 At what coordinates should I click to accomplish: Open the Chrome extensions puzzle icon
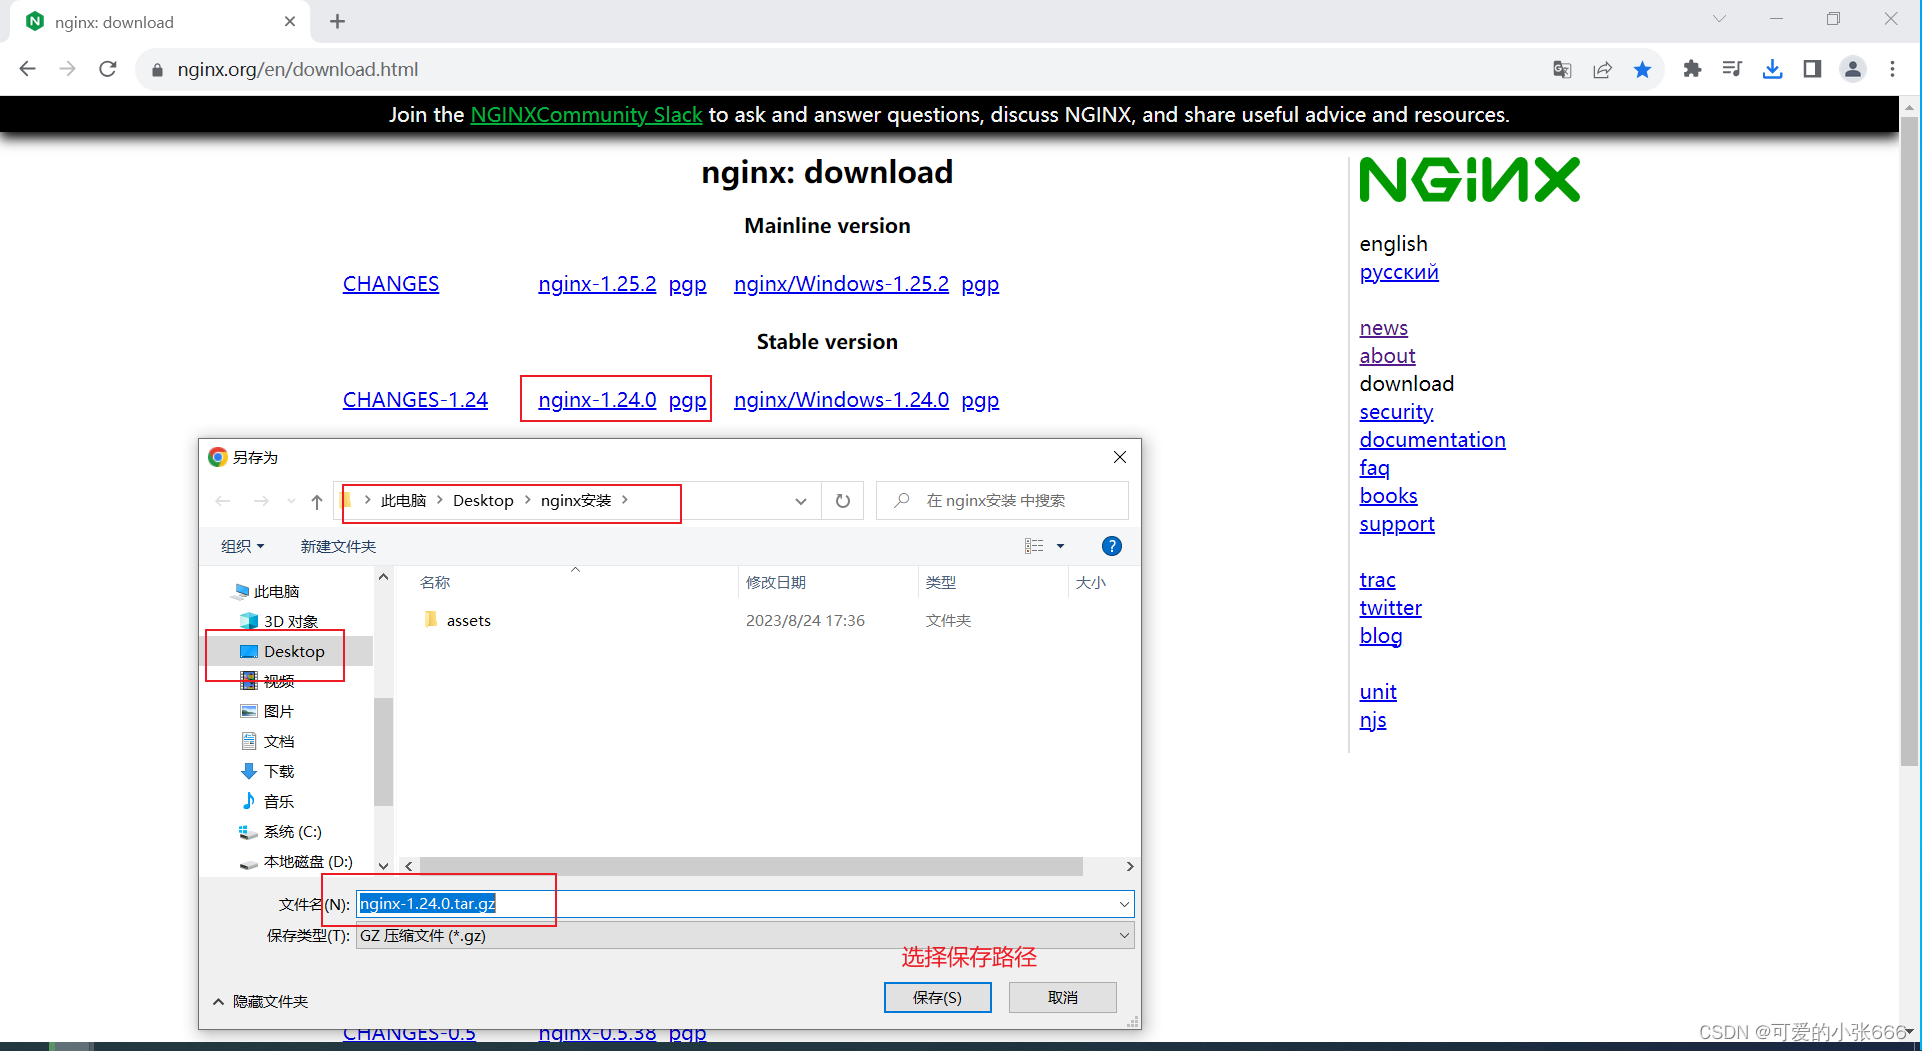[1692, 69]
